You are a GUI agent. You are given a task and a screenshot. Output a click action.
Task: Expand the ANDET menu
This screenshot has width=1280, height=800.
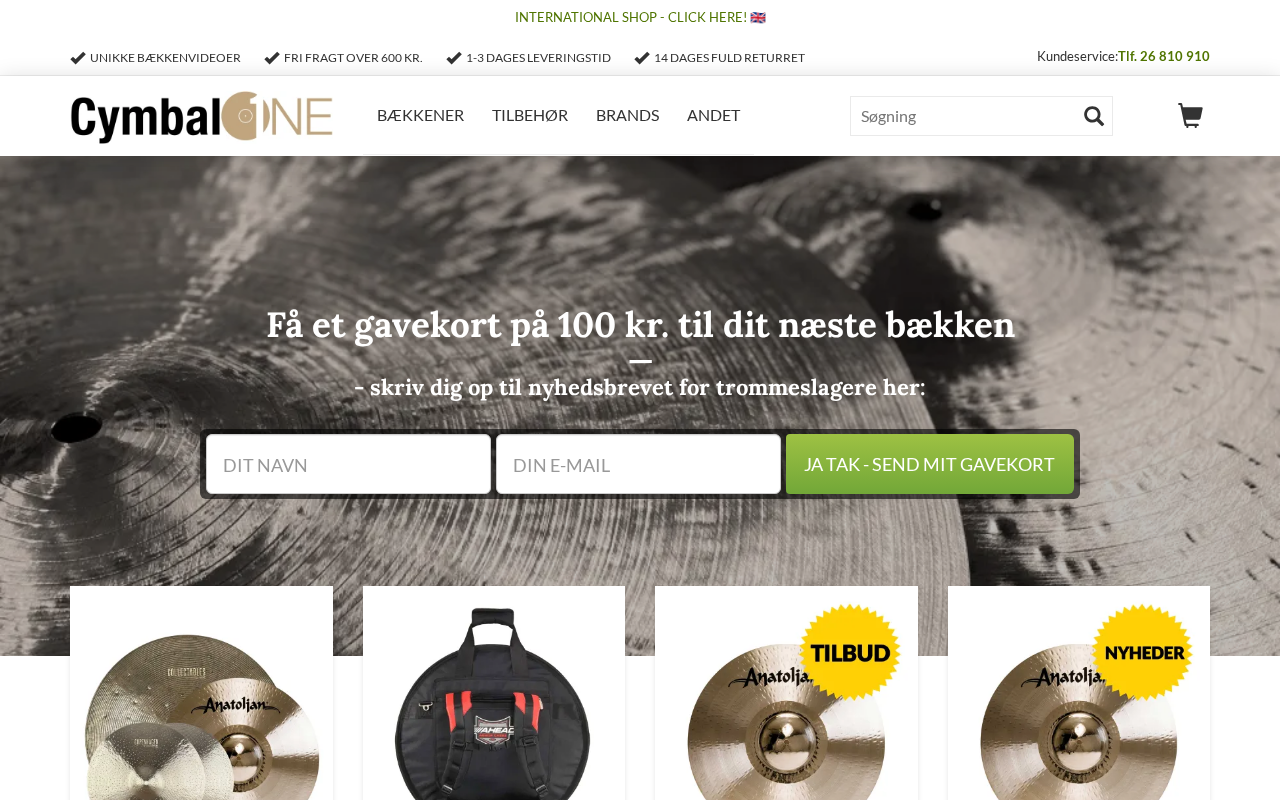(713, 115)
